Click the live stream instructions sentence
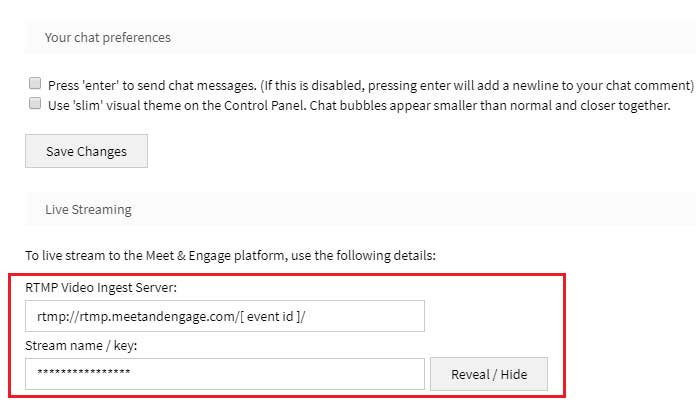Viewport: 696px width, 402px height. tap(230, 256)
